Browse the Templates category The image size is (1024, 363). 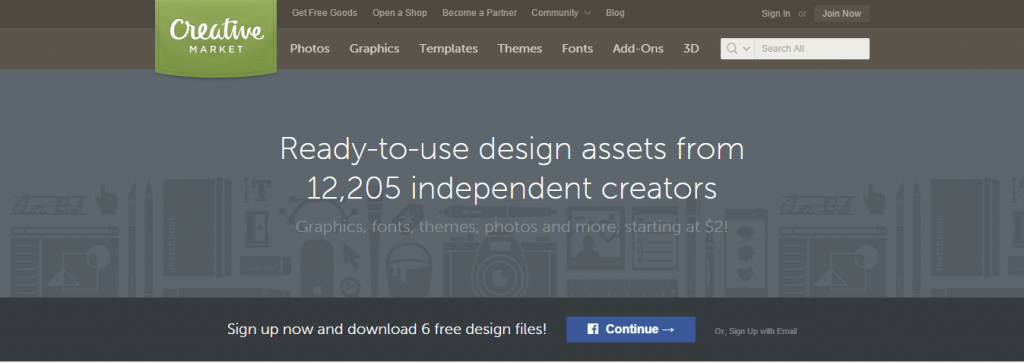click(449, 48)
